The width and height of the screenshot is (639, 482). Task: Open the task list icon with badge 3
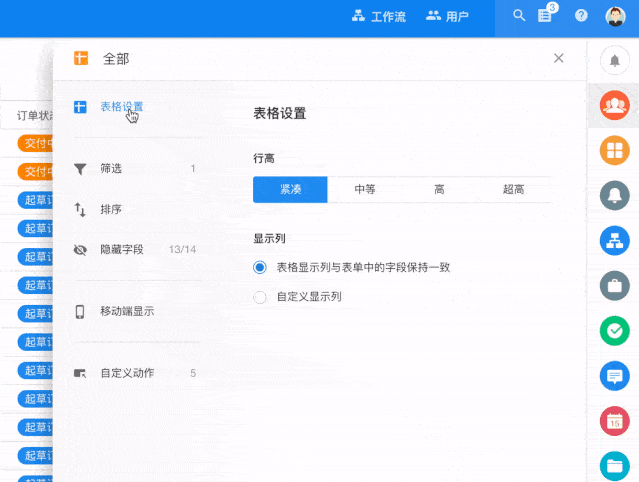(x=545, y=15)
